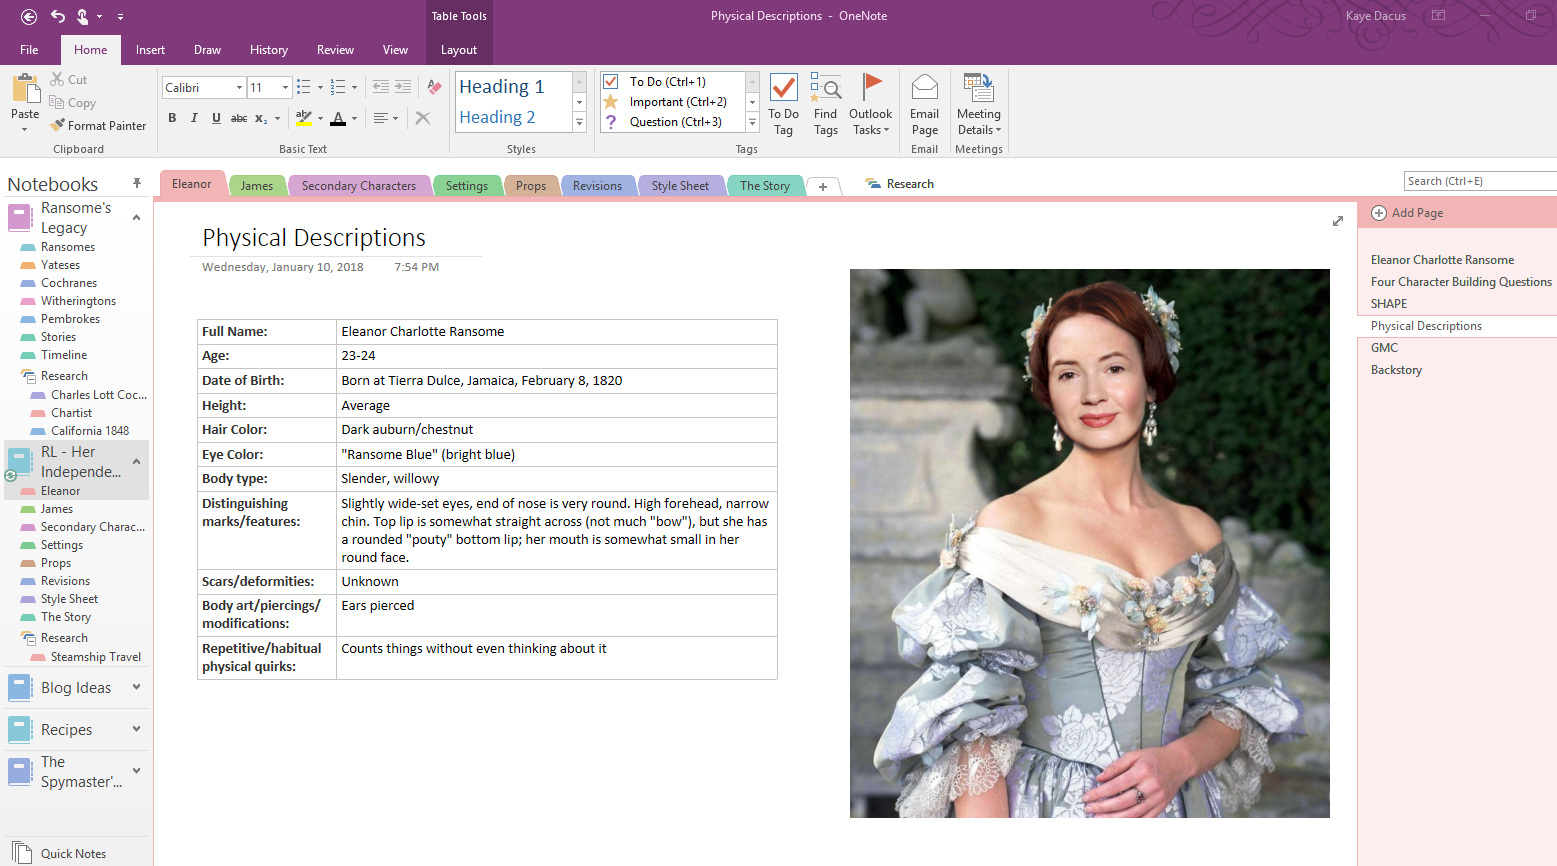Apply bullet list formatting

304,87
